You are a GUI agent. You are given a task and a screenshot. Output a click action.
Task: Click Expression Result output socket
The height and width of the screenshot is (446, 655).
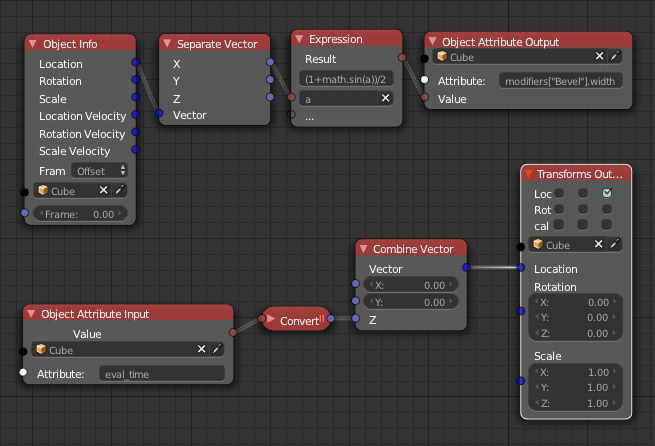coord(402,58)
